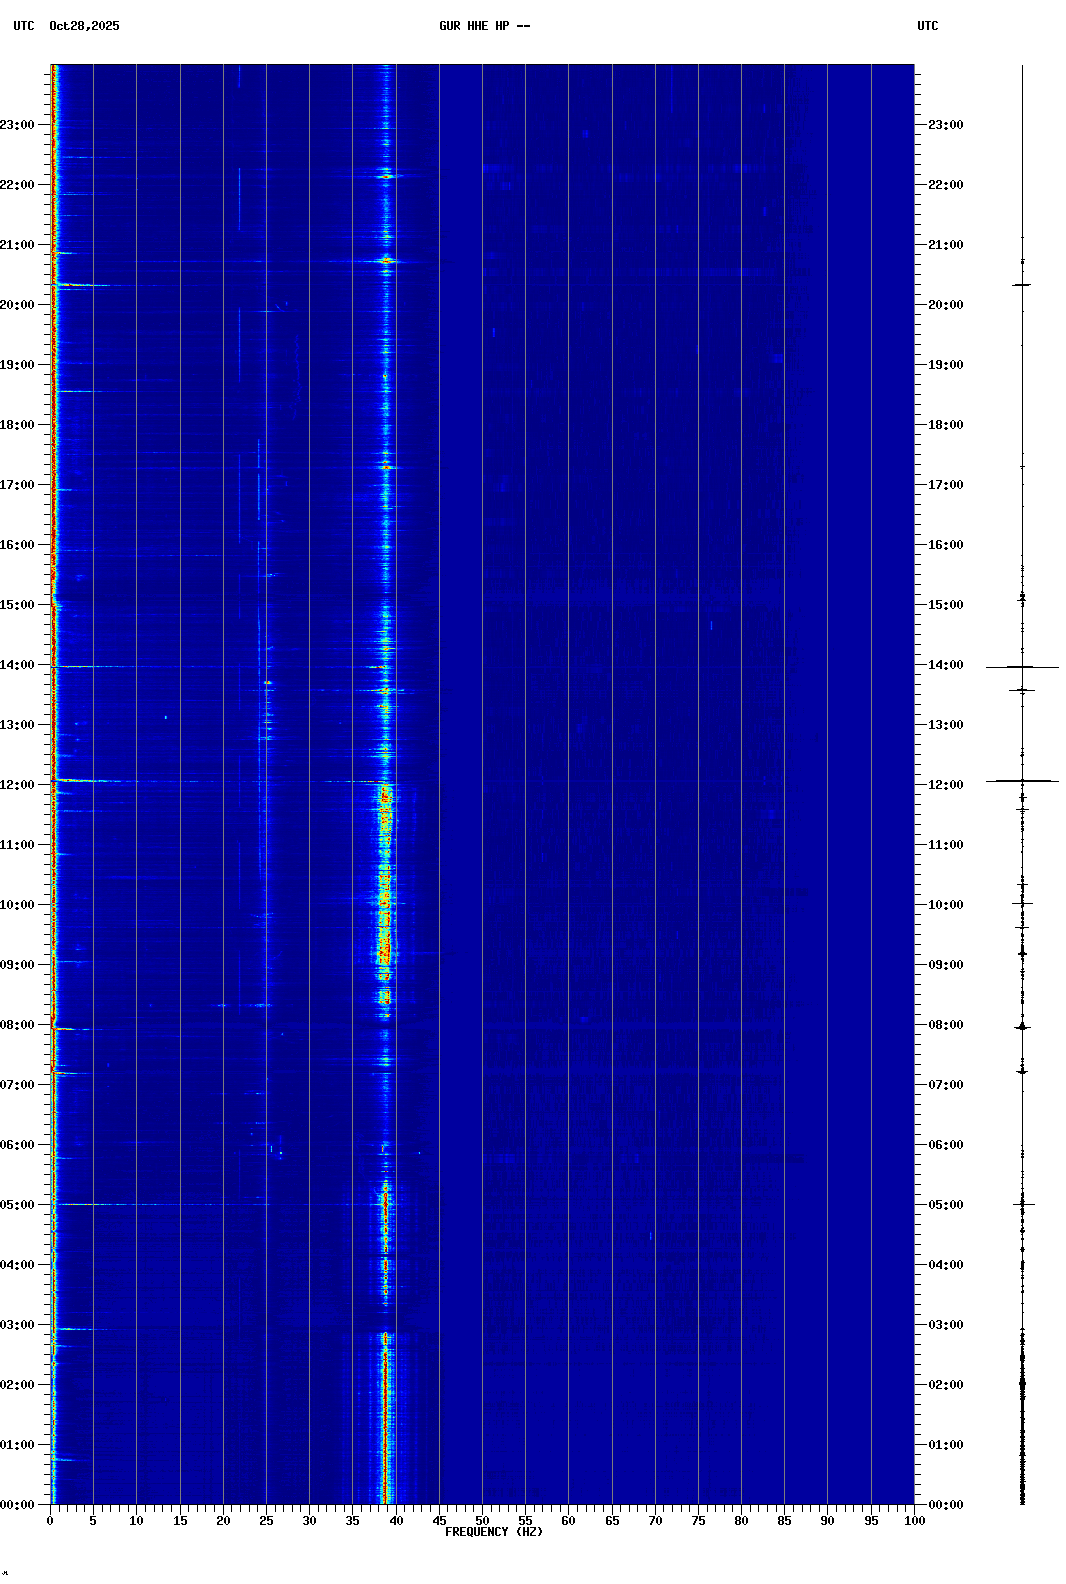1066x1584 pixels.
Task: Click the FREQUENCY (HZ) axis label
Action: tap(493, 1532)
